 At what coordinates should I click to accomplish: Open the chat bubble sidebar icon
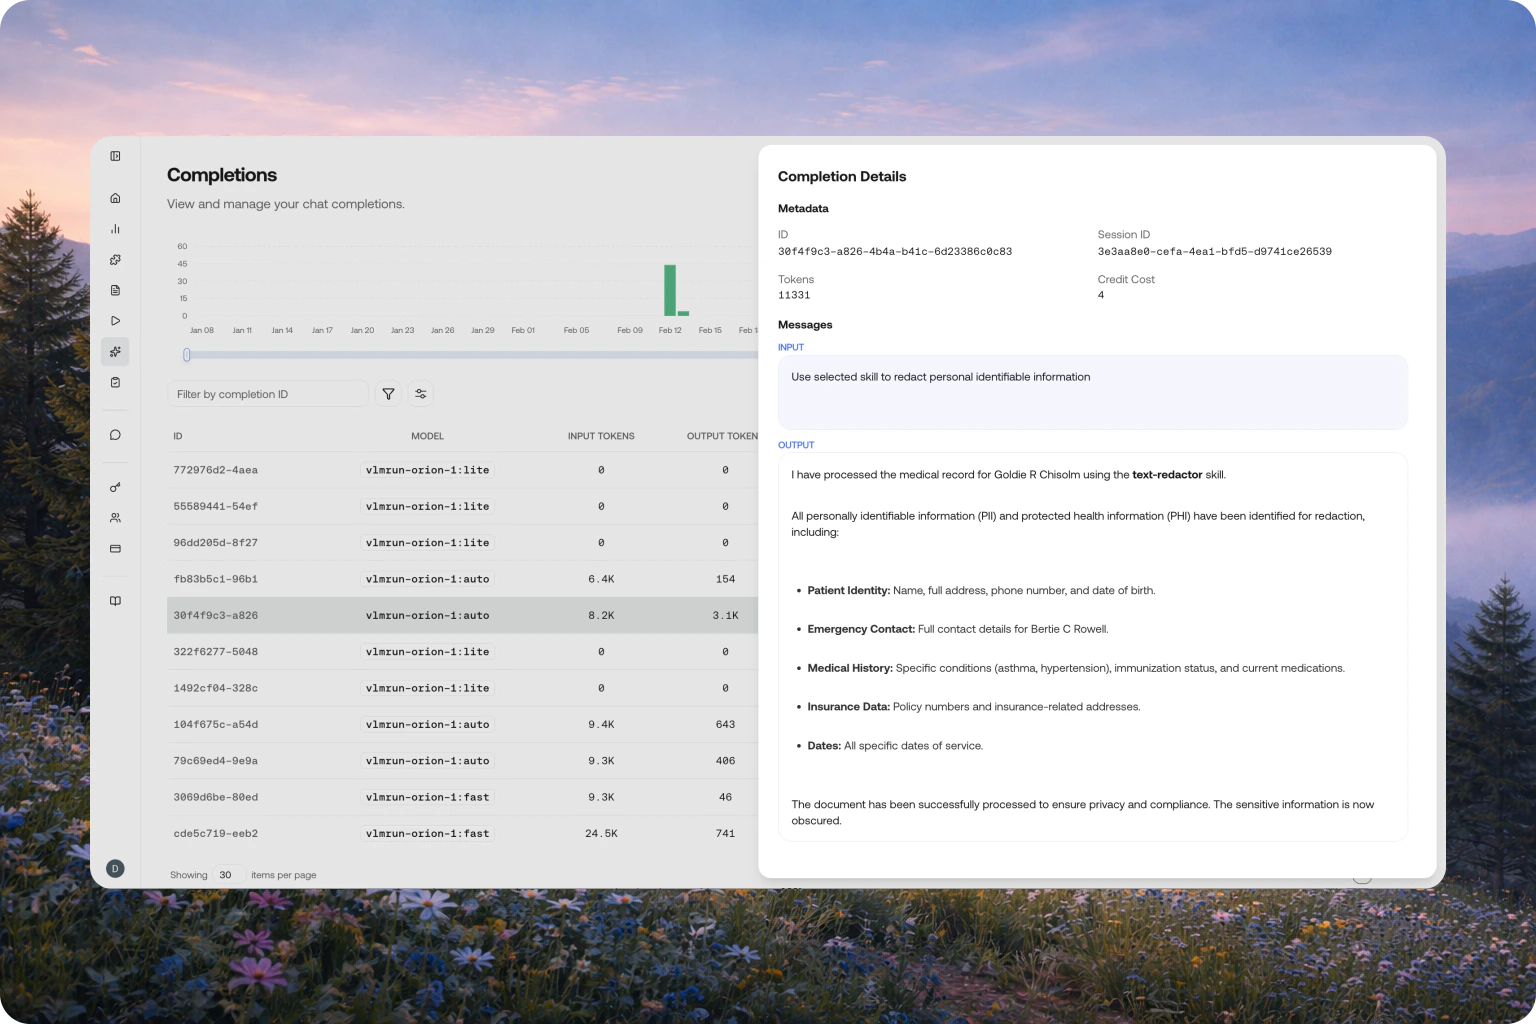pyautogui.click(x=115, y=435)
